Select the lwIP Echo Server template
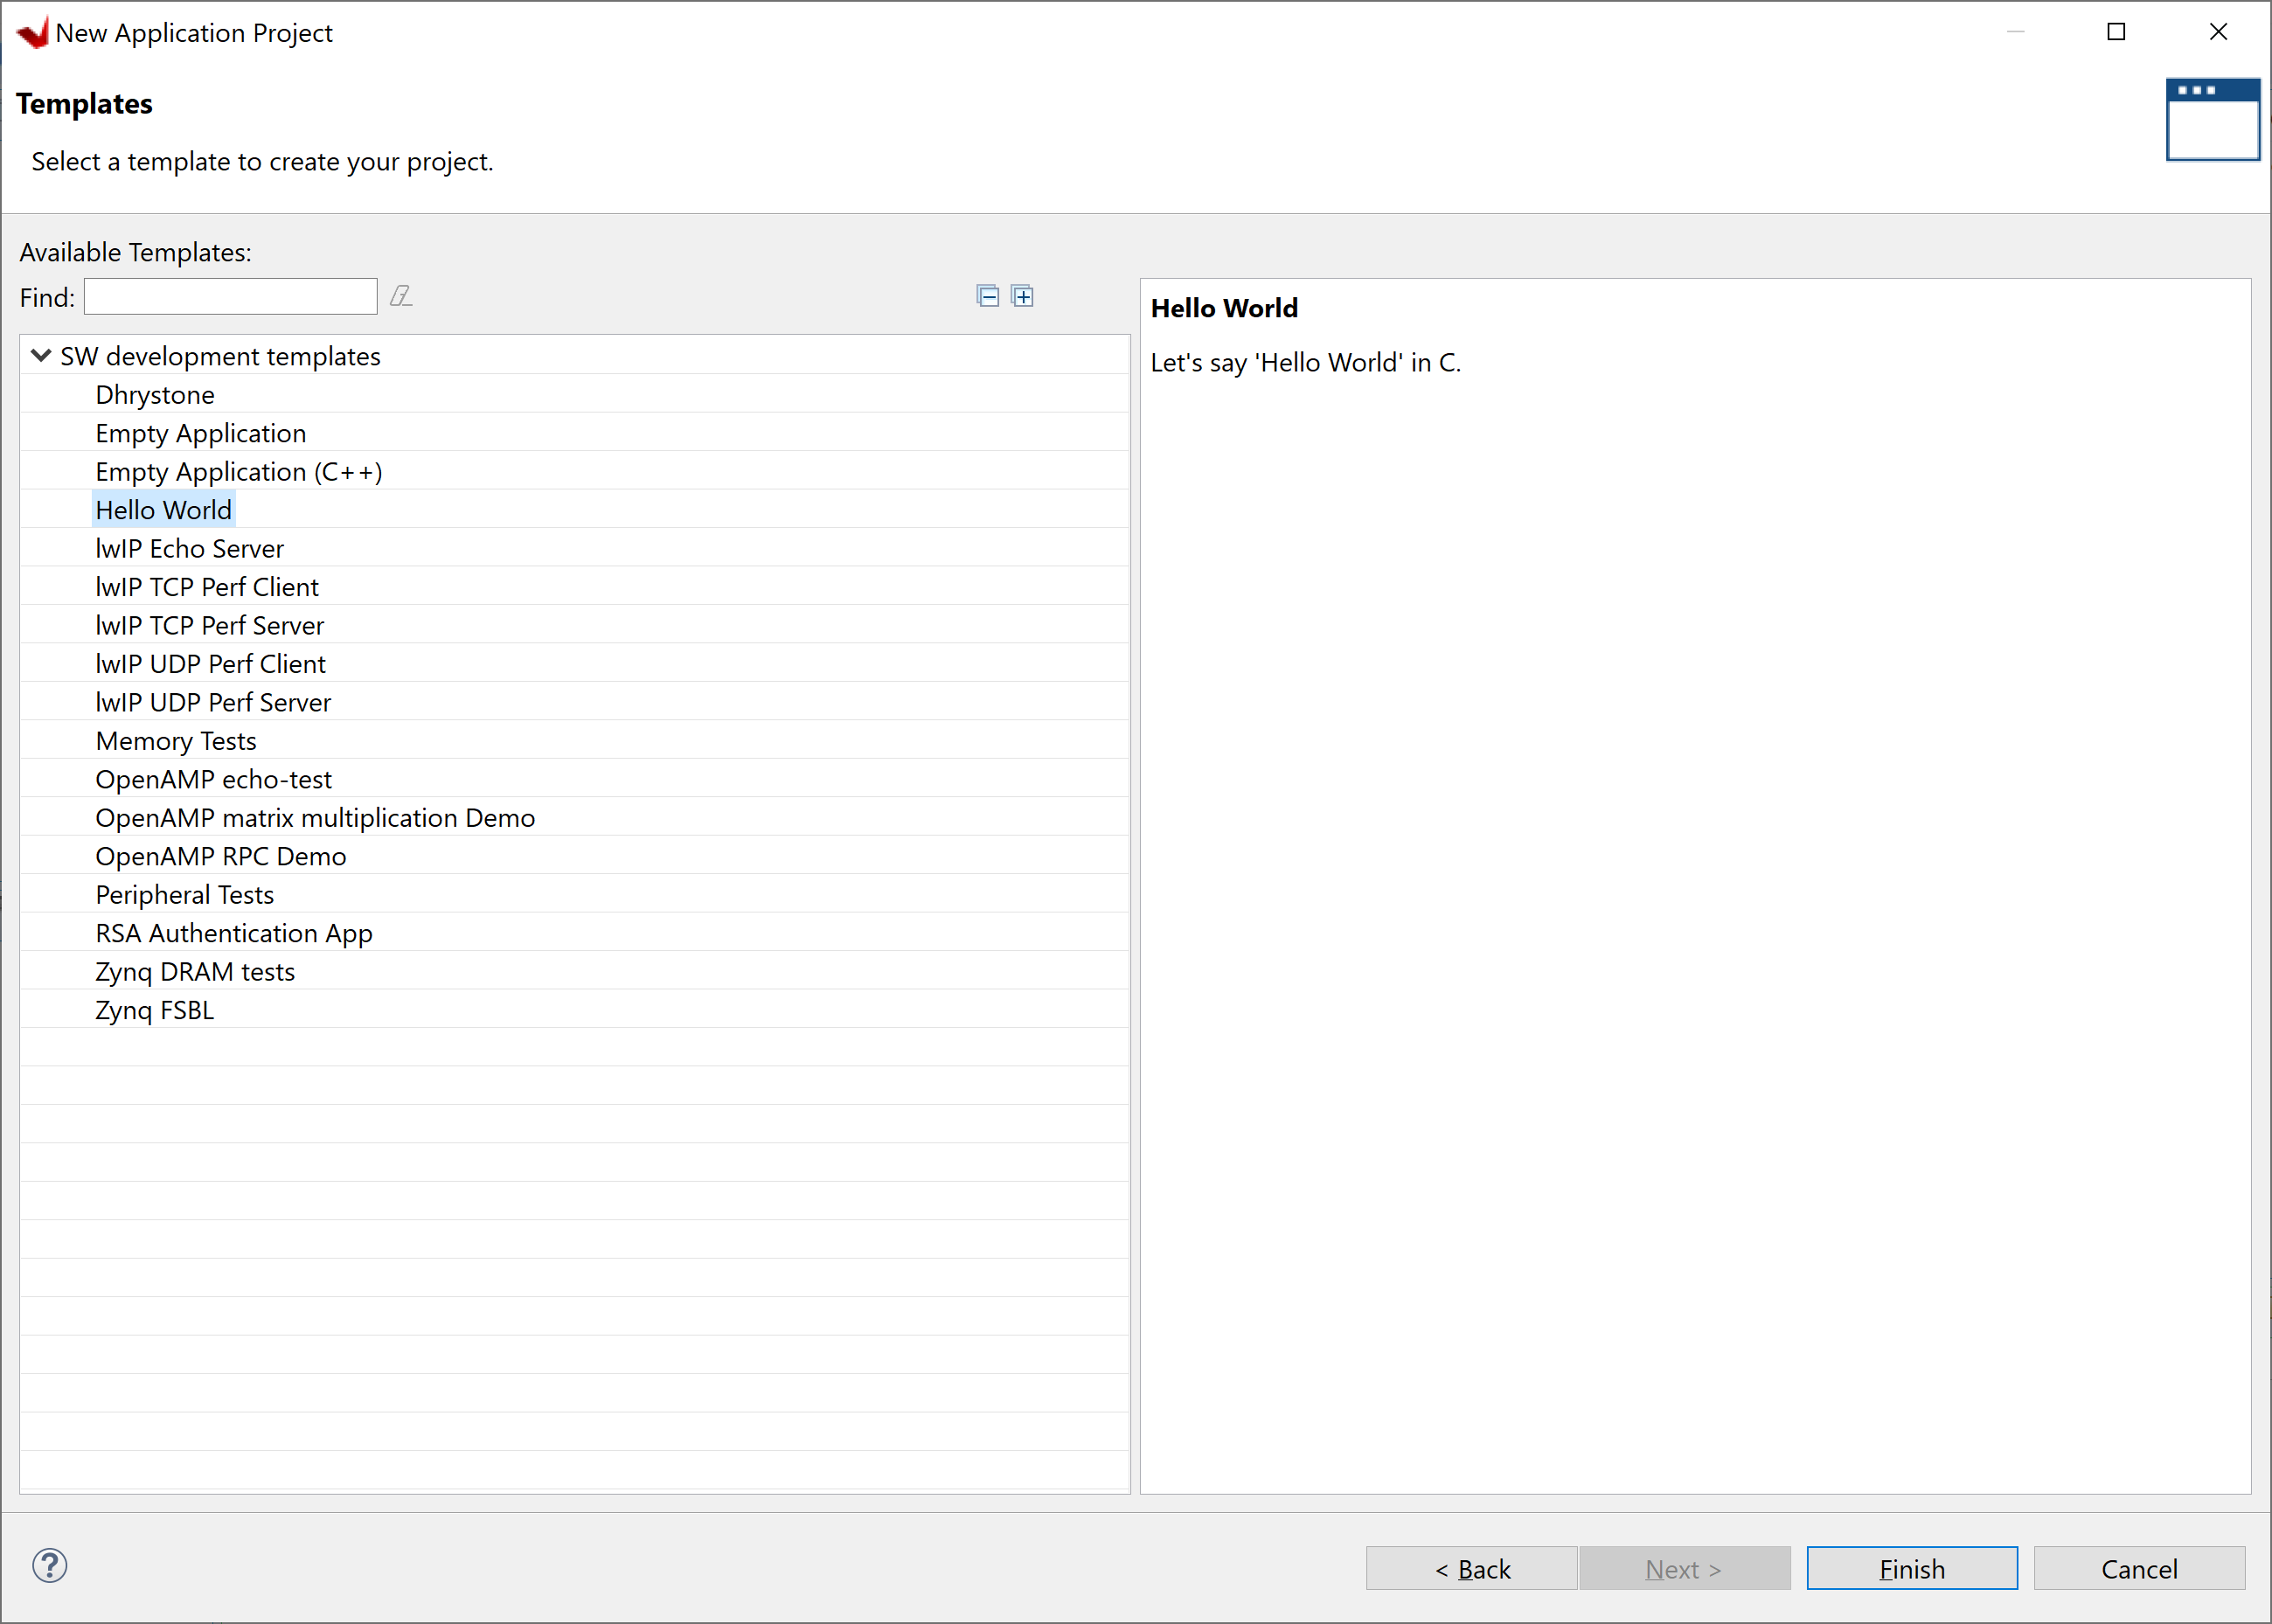 click(189, 548)
